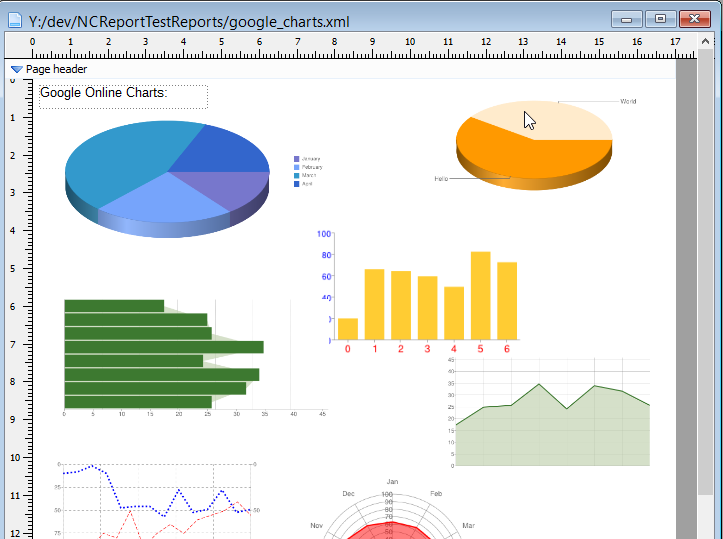Click the document icon in title bar
Screen dimensions: 723x539
[15, 20]
